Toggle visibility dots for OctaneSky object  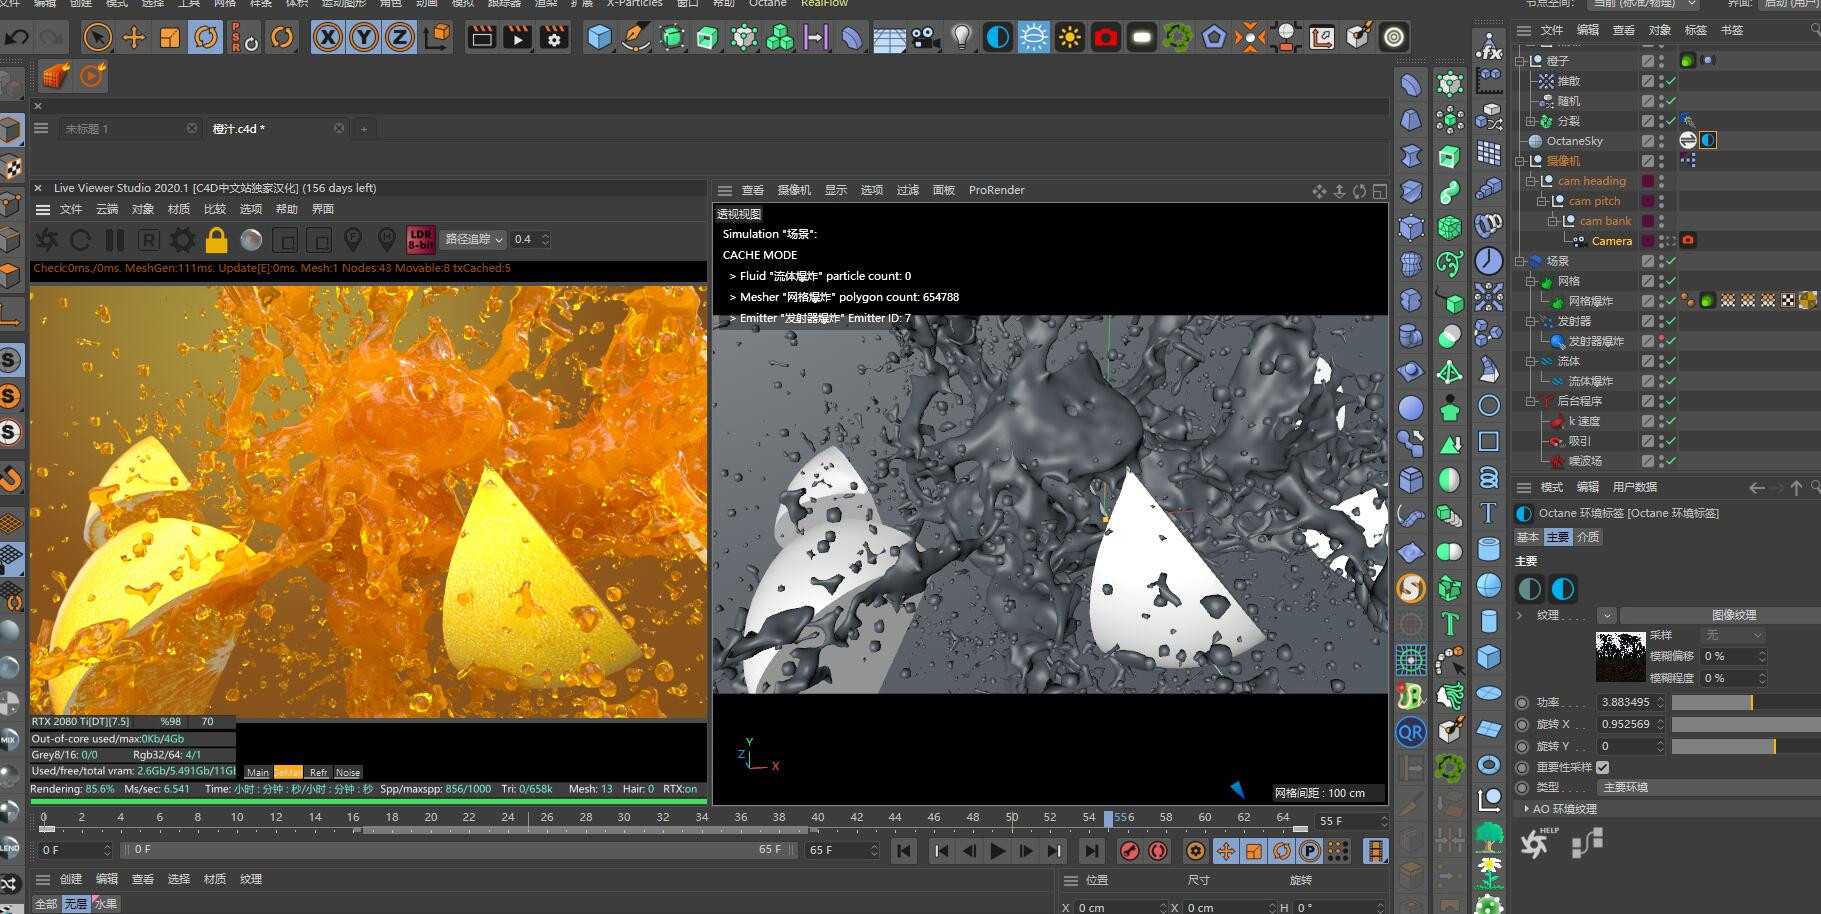[1662, 141]
